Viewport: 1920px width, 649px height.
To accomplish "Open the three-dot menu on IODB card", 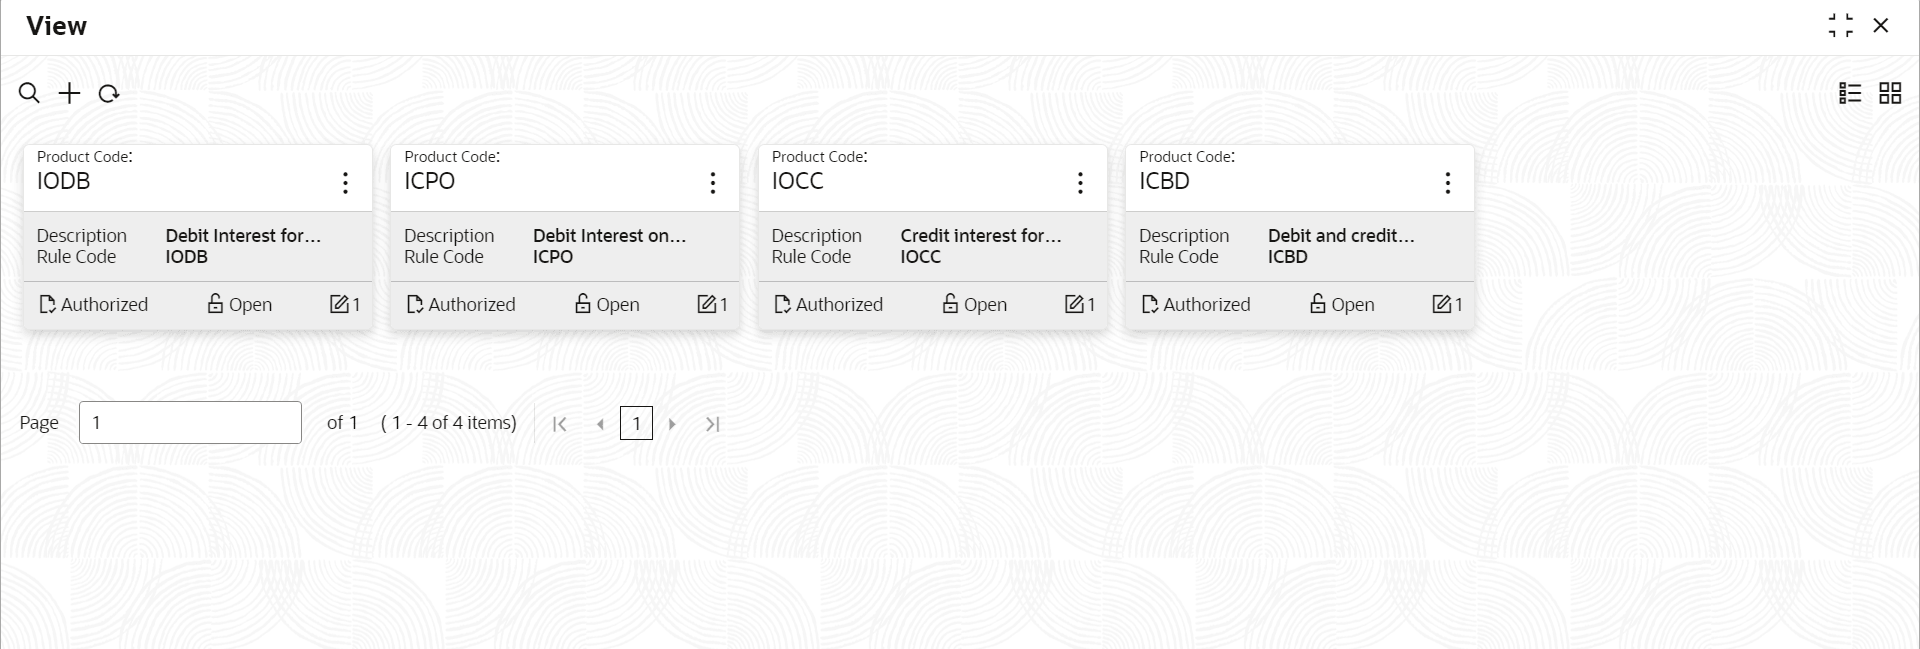I will (x=345, y=182).
